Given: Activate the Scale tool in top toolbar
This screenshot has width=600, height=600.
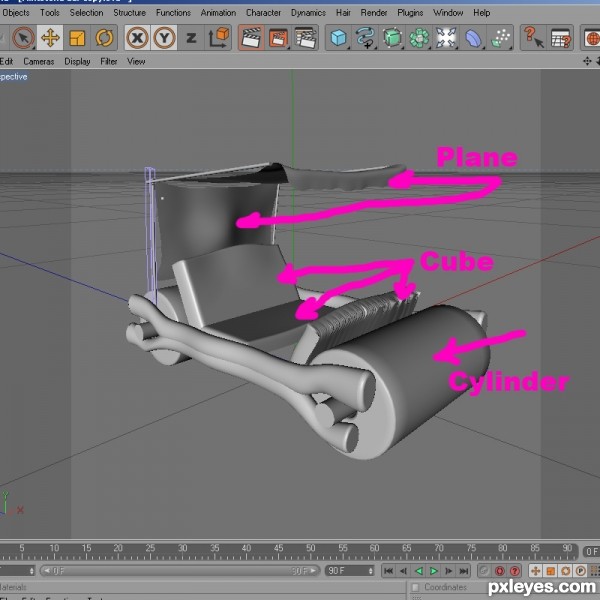Looking at the screenshot, I should pyautogui.click(x=77, y=38).
